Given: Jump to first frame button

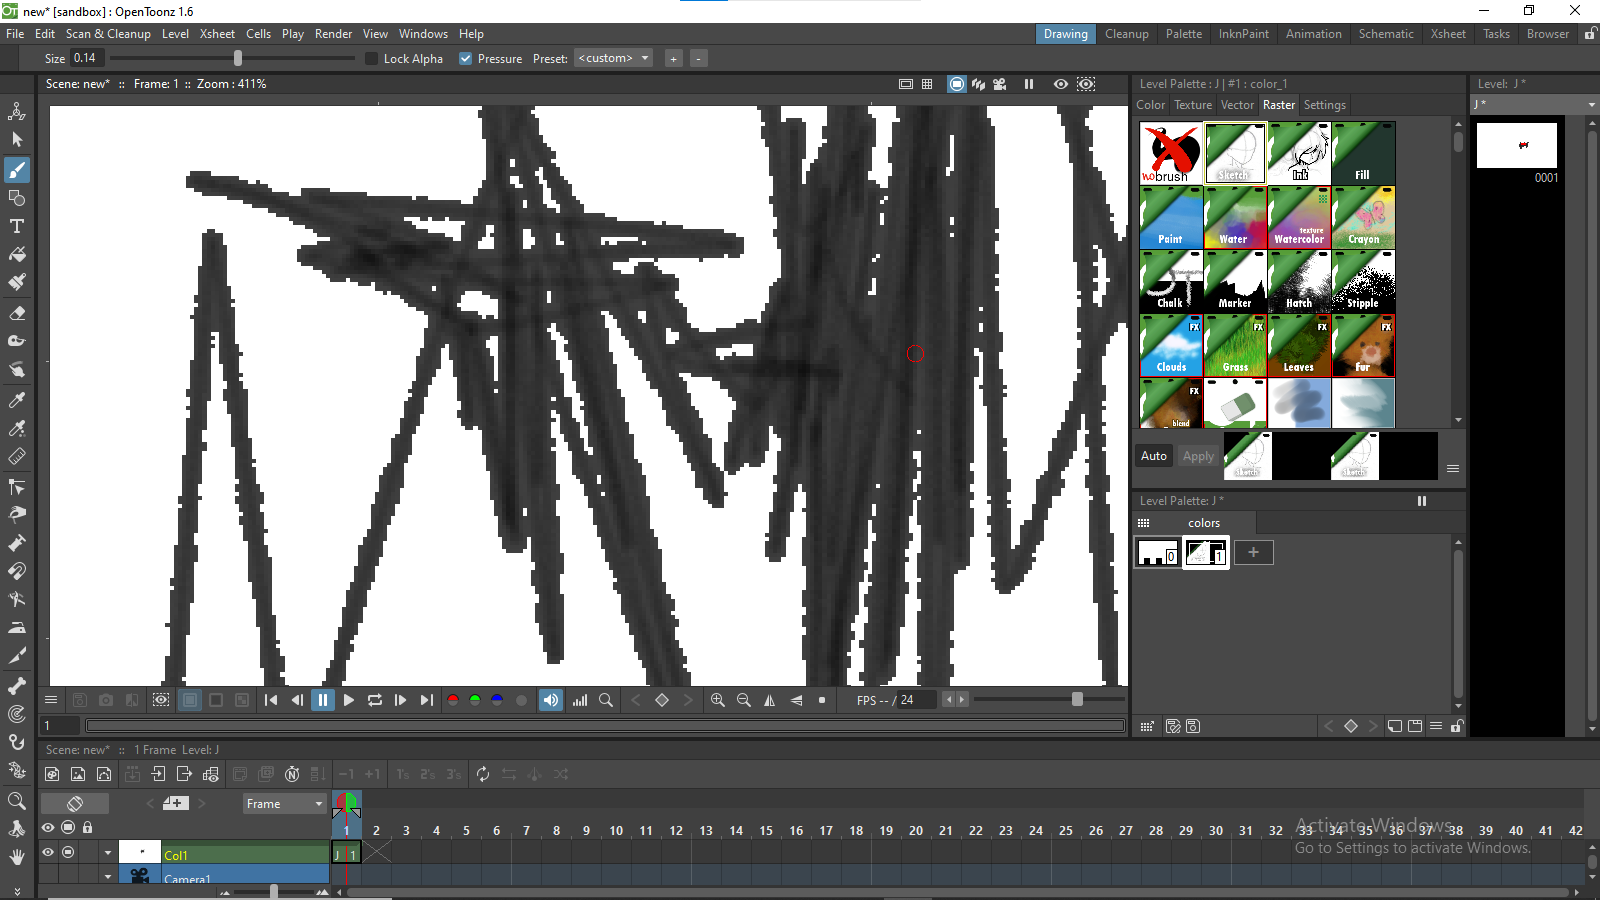Looking at the screenshot, I should point(271,700).
